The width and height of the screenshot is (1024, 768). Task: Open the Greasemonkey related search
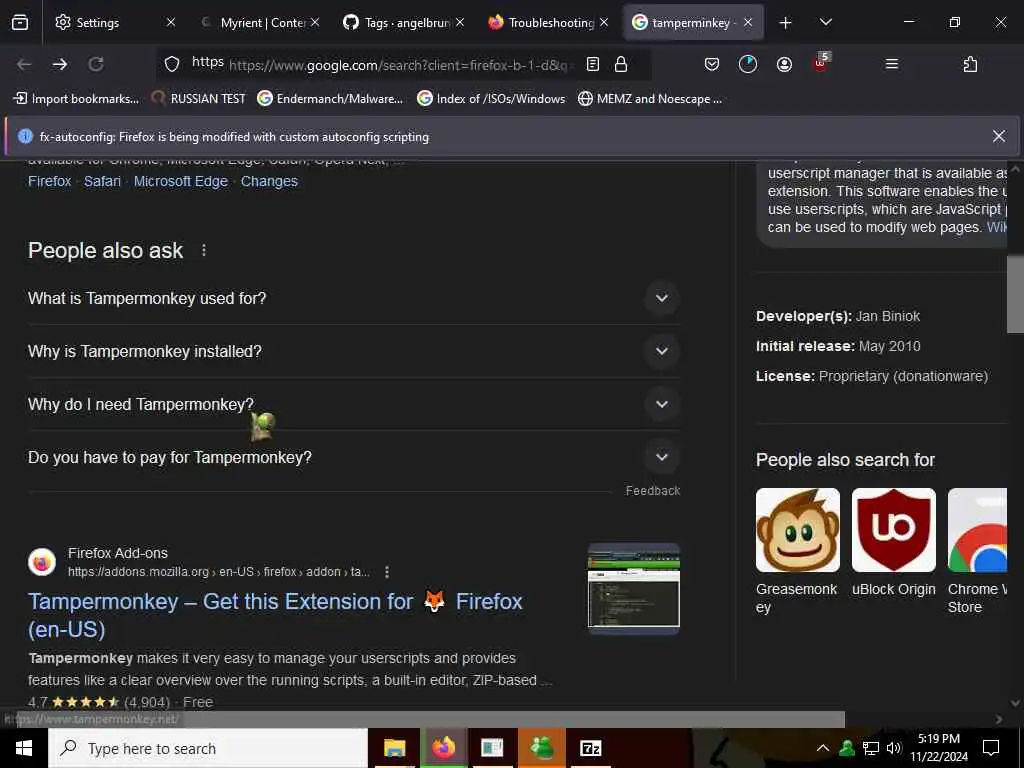tap(798, 552)
